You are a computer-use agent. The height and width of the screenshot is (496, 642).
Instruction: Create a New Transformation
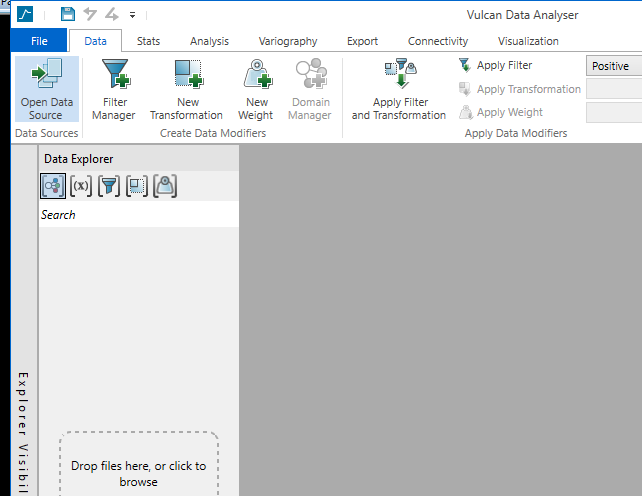186,89
